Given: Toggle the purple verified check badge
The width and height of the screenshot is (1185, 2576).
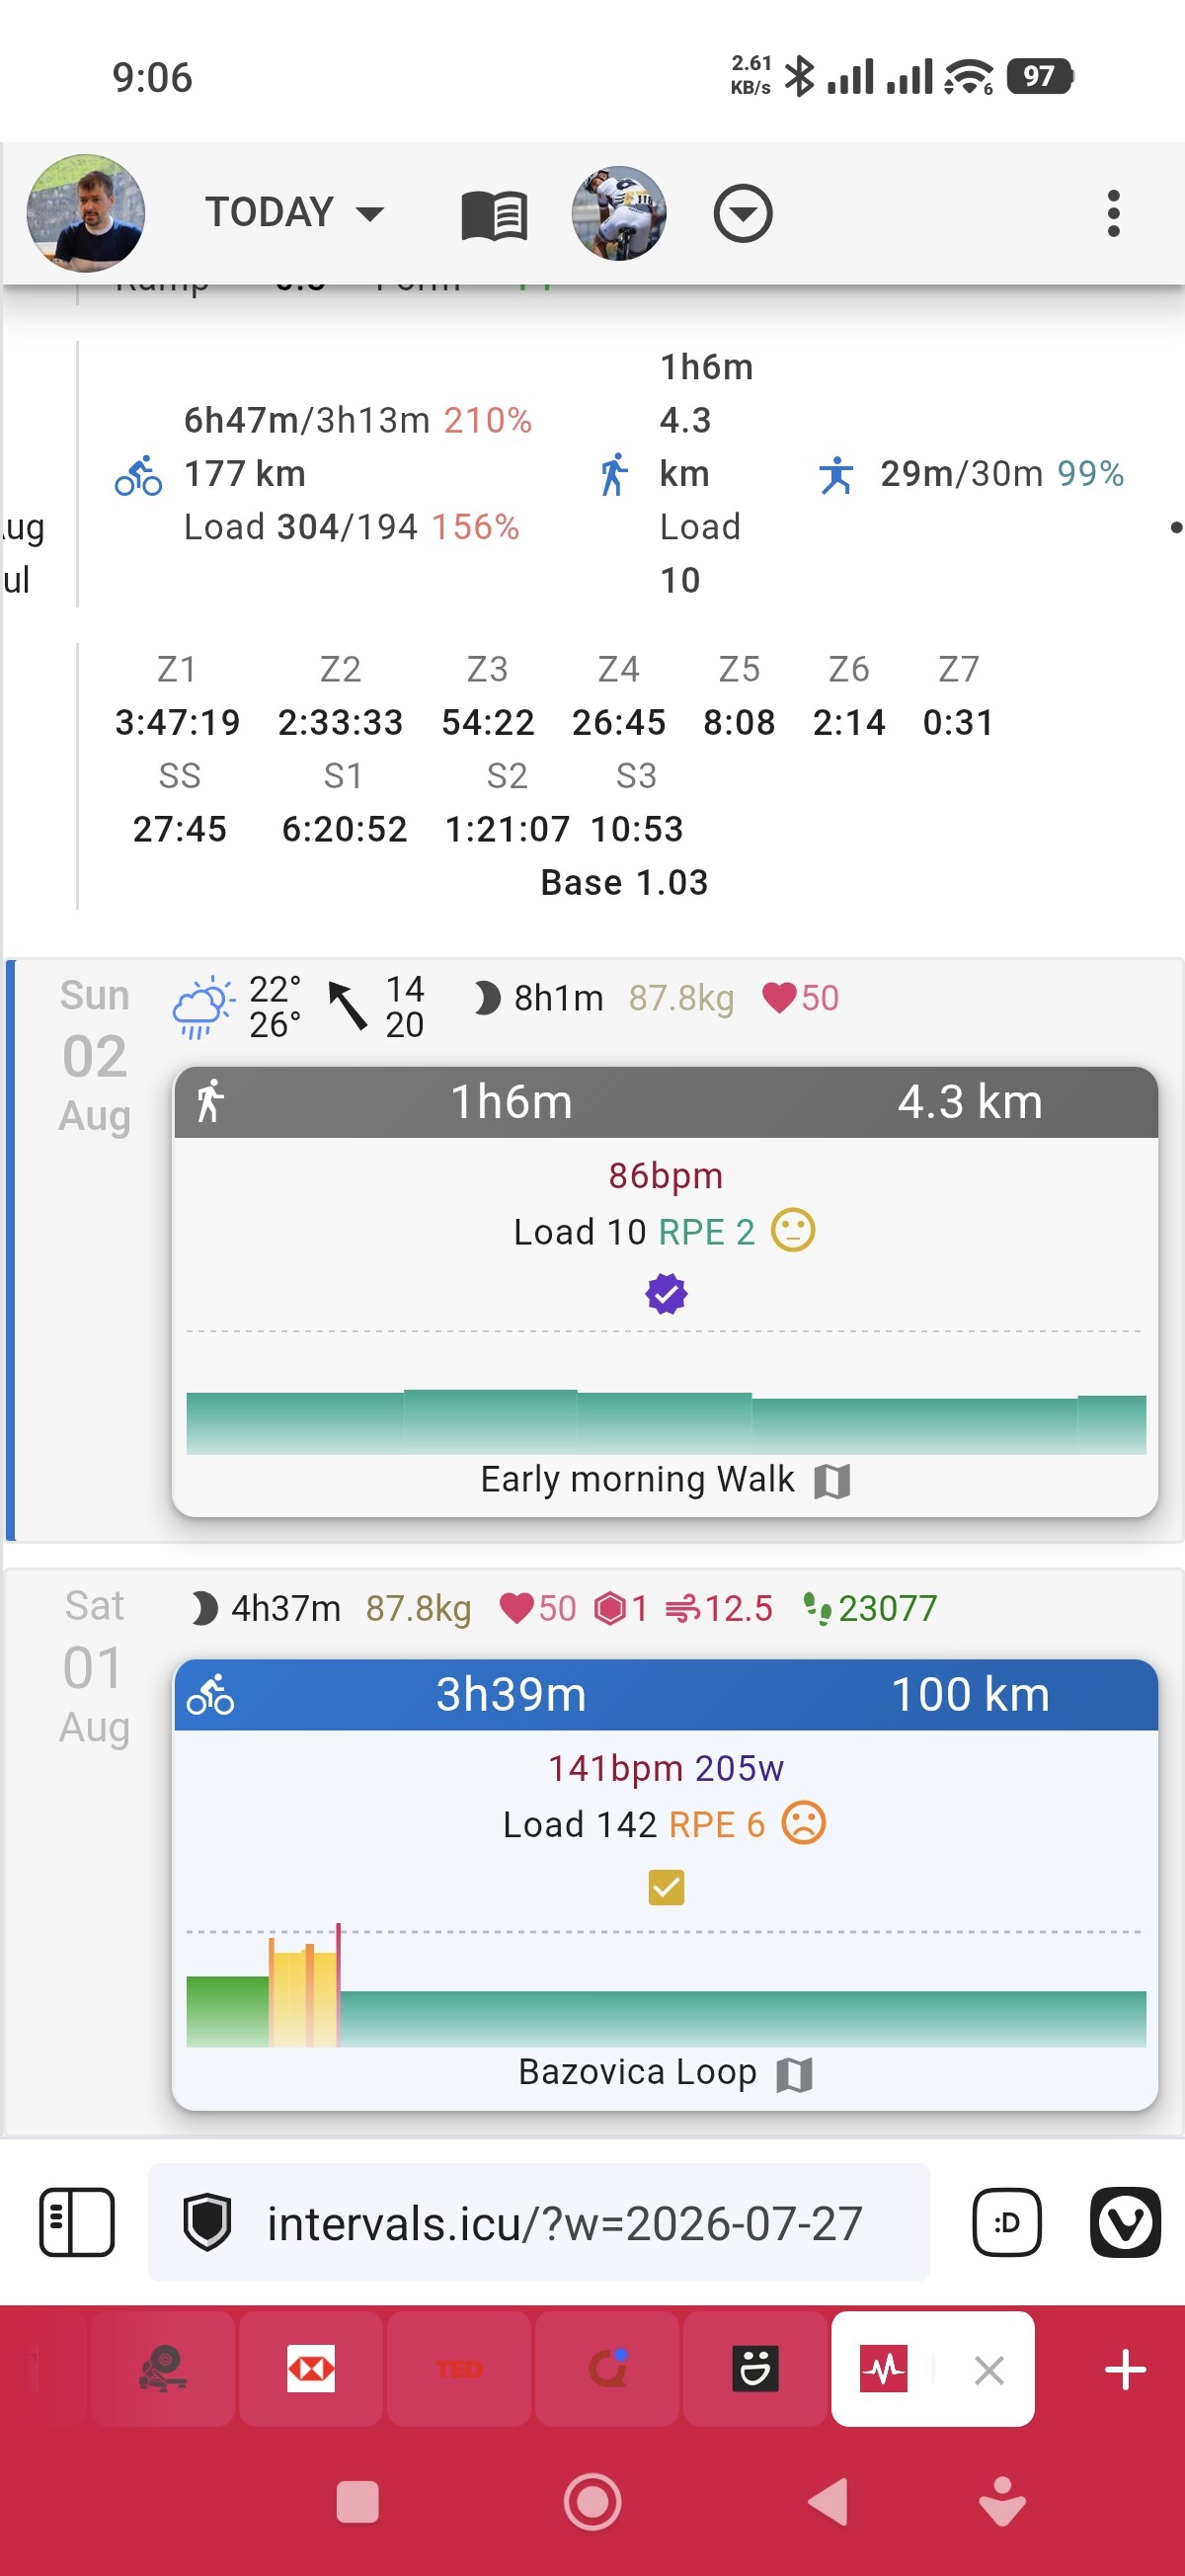Looking at the screenshot, I should [666, 1293].
